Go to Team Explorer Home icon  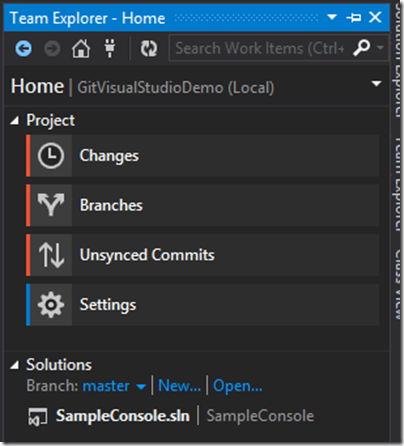pos(81,48)
